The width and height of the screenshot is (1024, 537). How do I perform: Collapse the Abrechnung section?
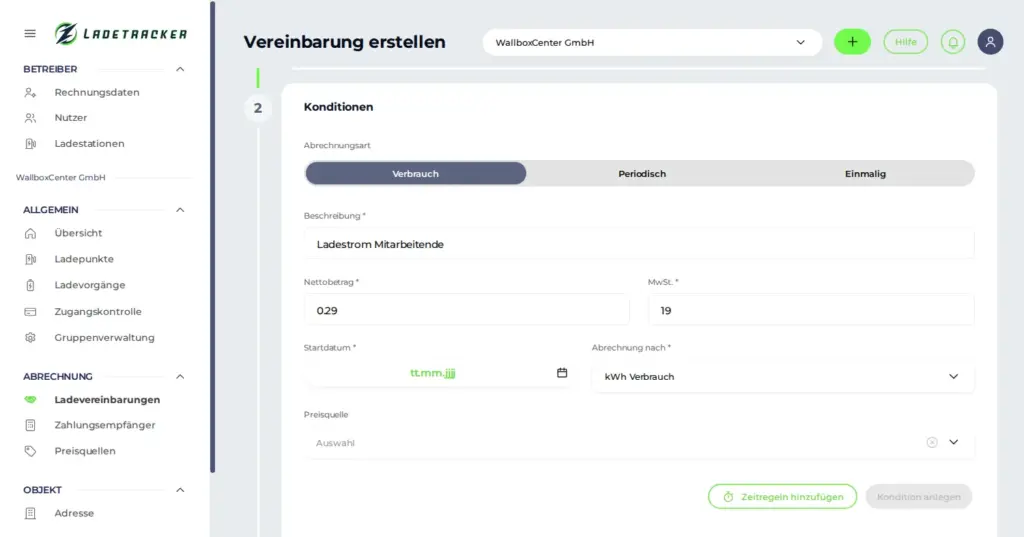180,376
